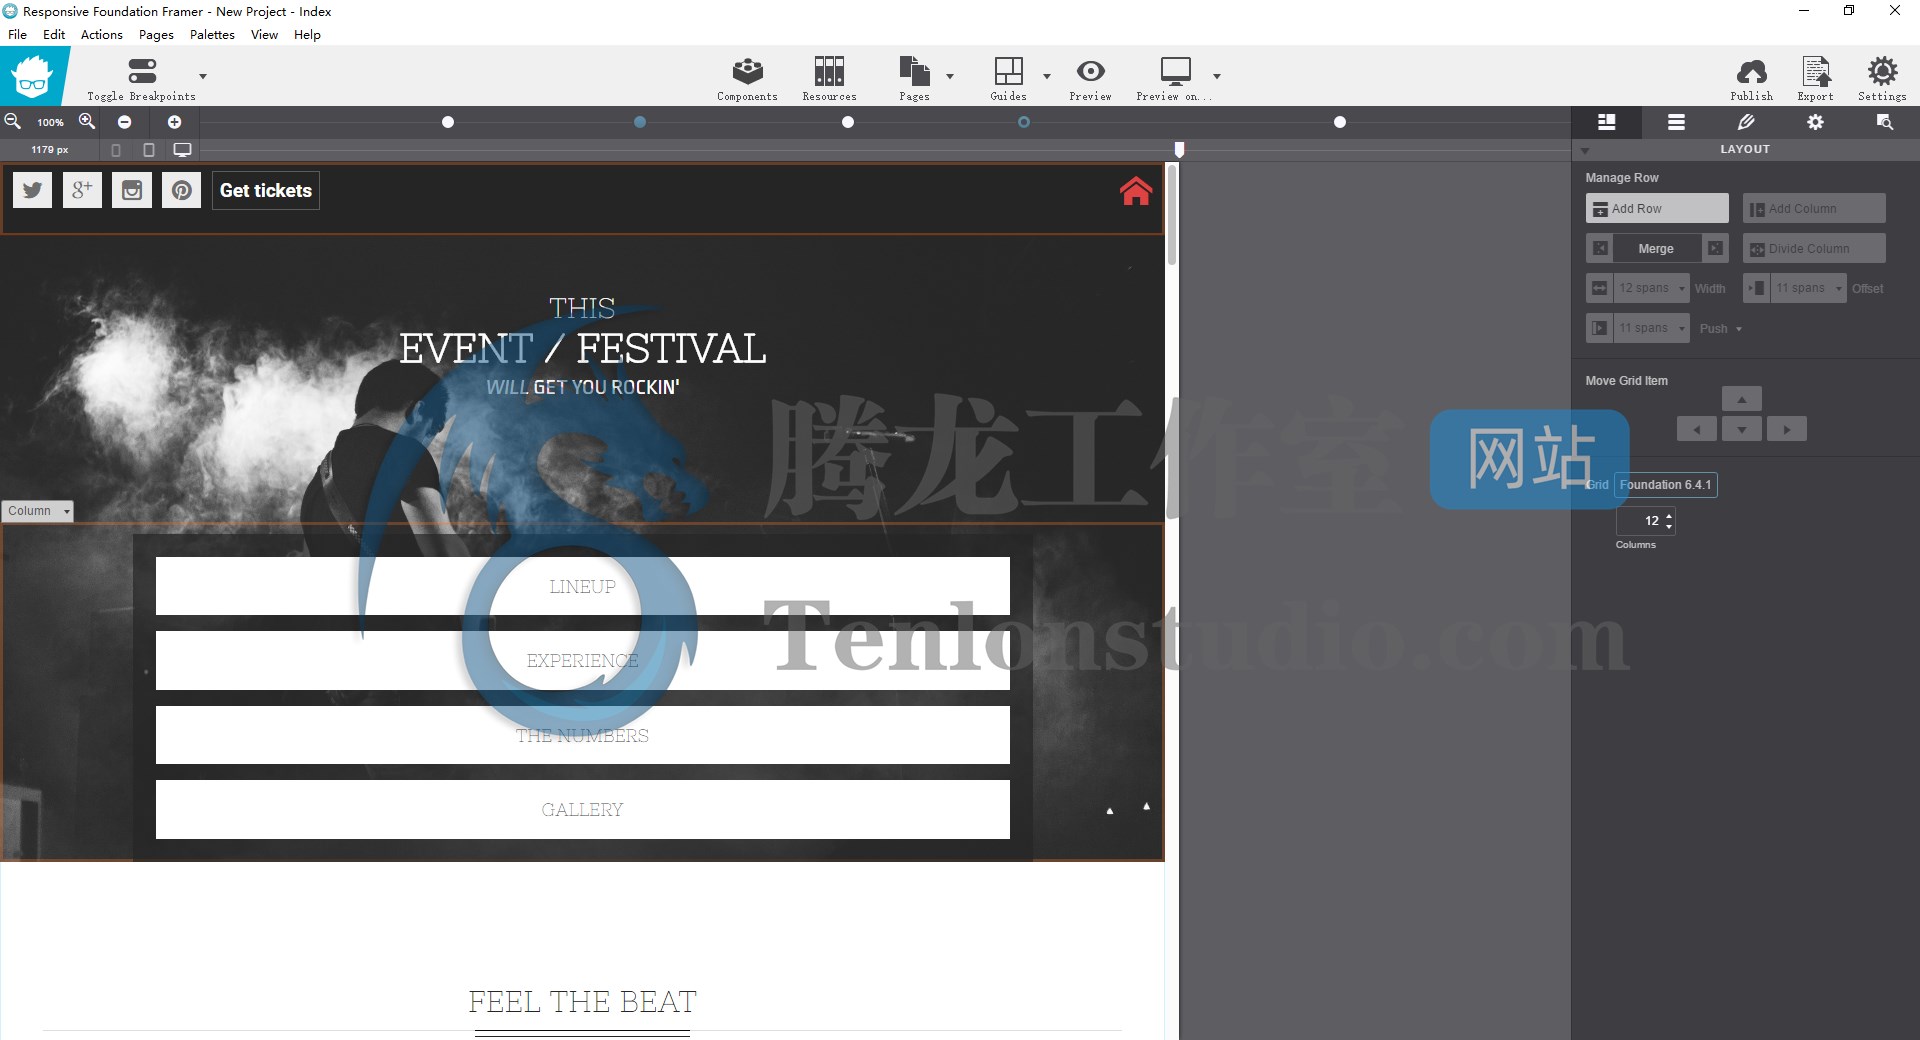Zoom out with the magnifier minus icon
The image size is (1920, 1040).
pos(13,121)
